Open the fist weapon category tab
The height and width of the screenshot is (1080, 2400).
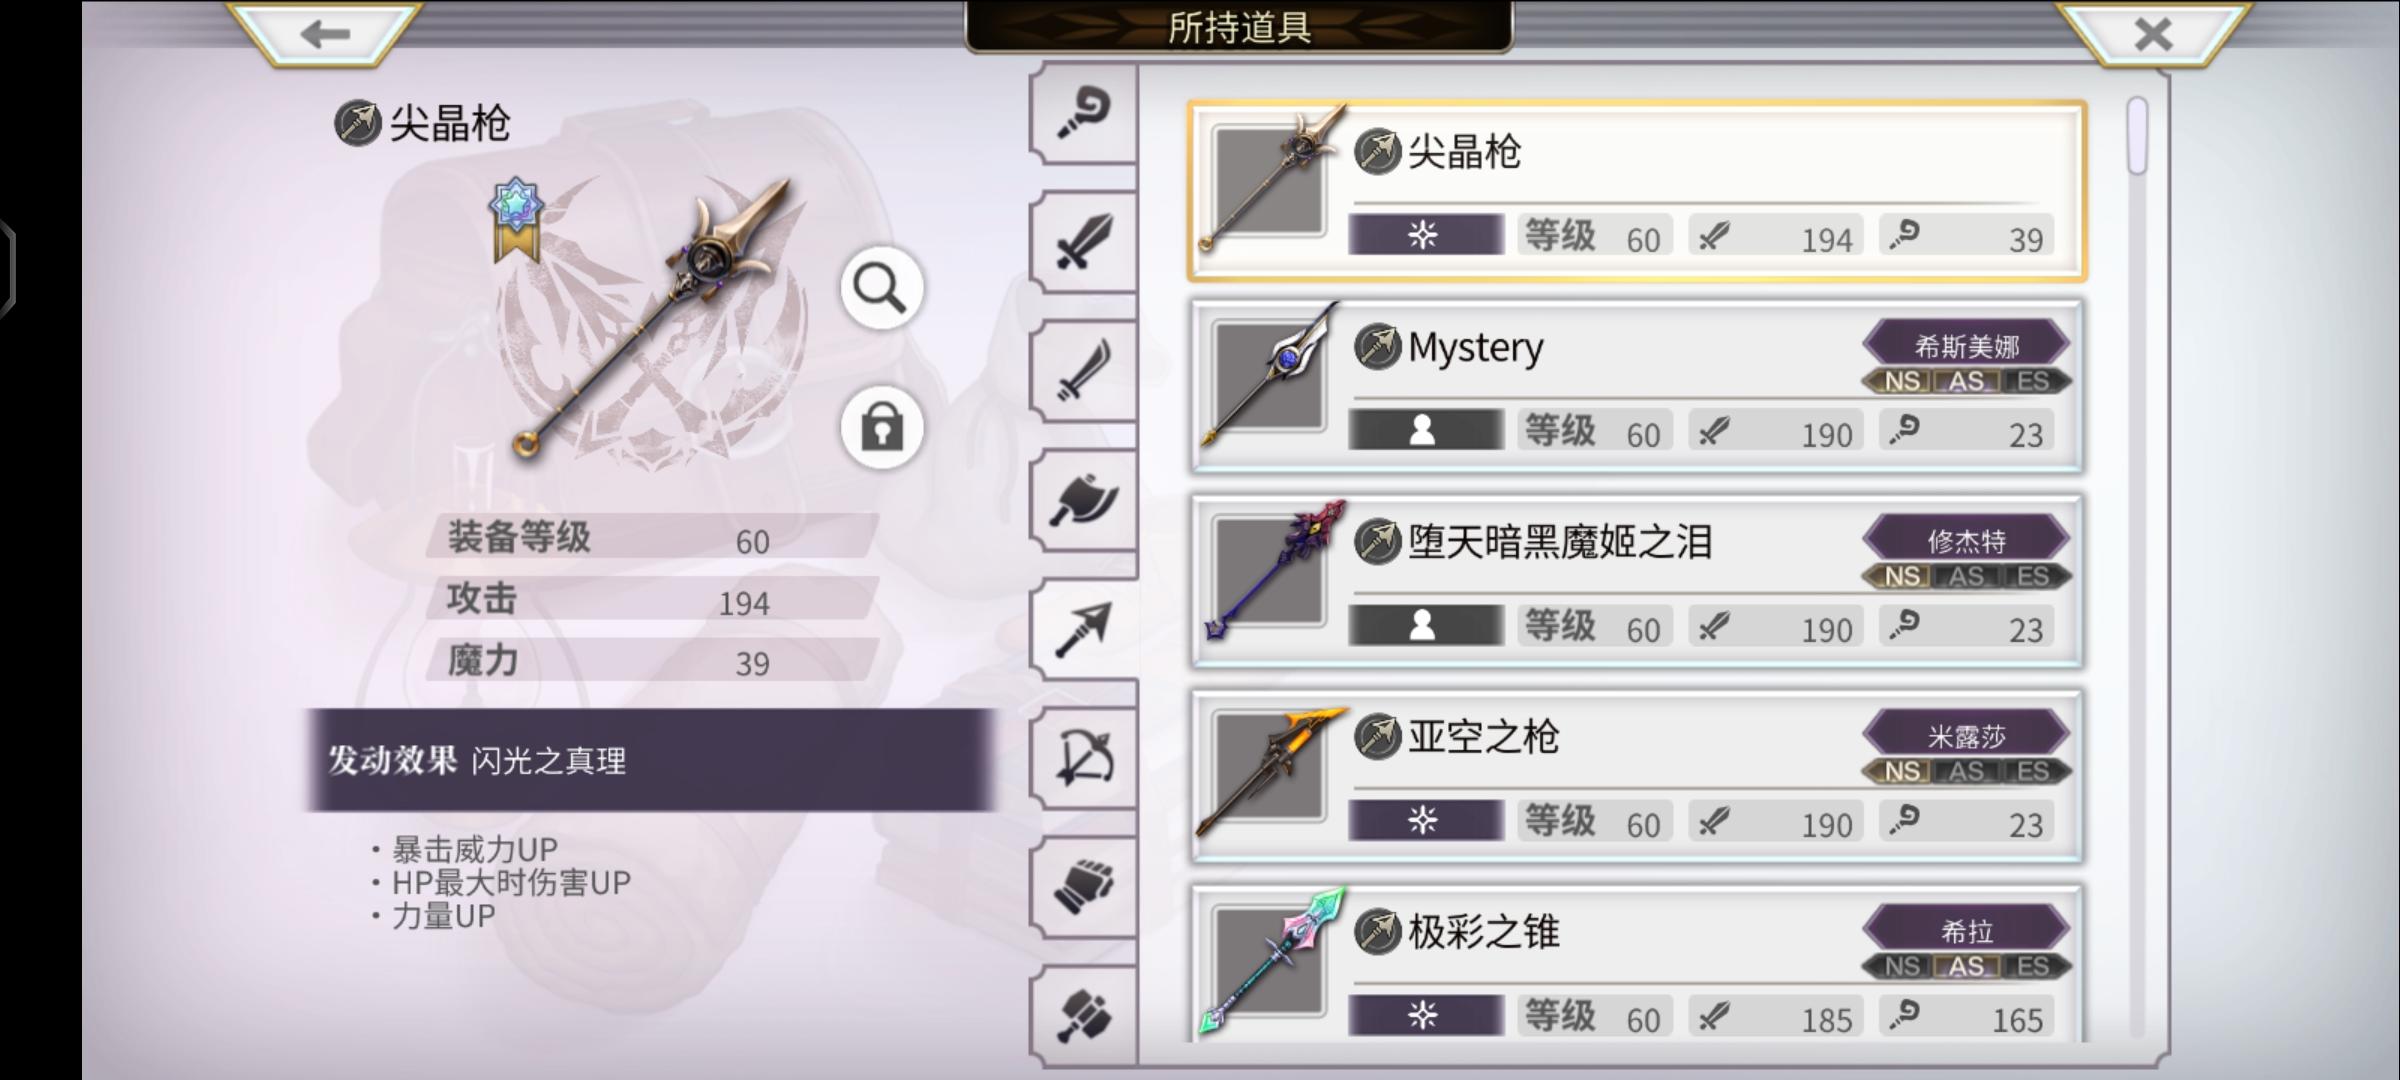(x=1084, y=888)
